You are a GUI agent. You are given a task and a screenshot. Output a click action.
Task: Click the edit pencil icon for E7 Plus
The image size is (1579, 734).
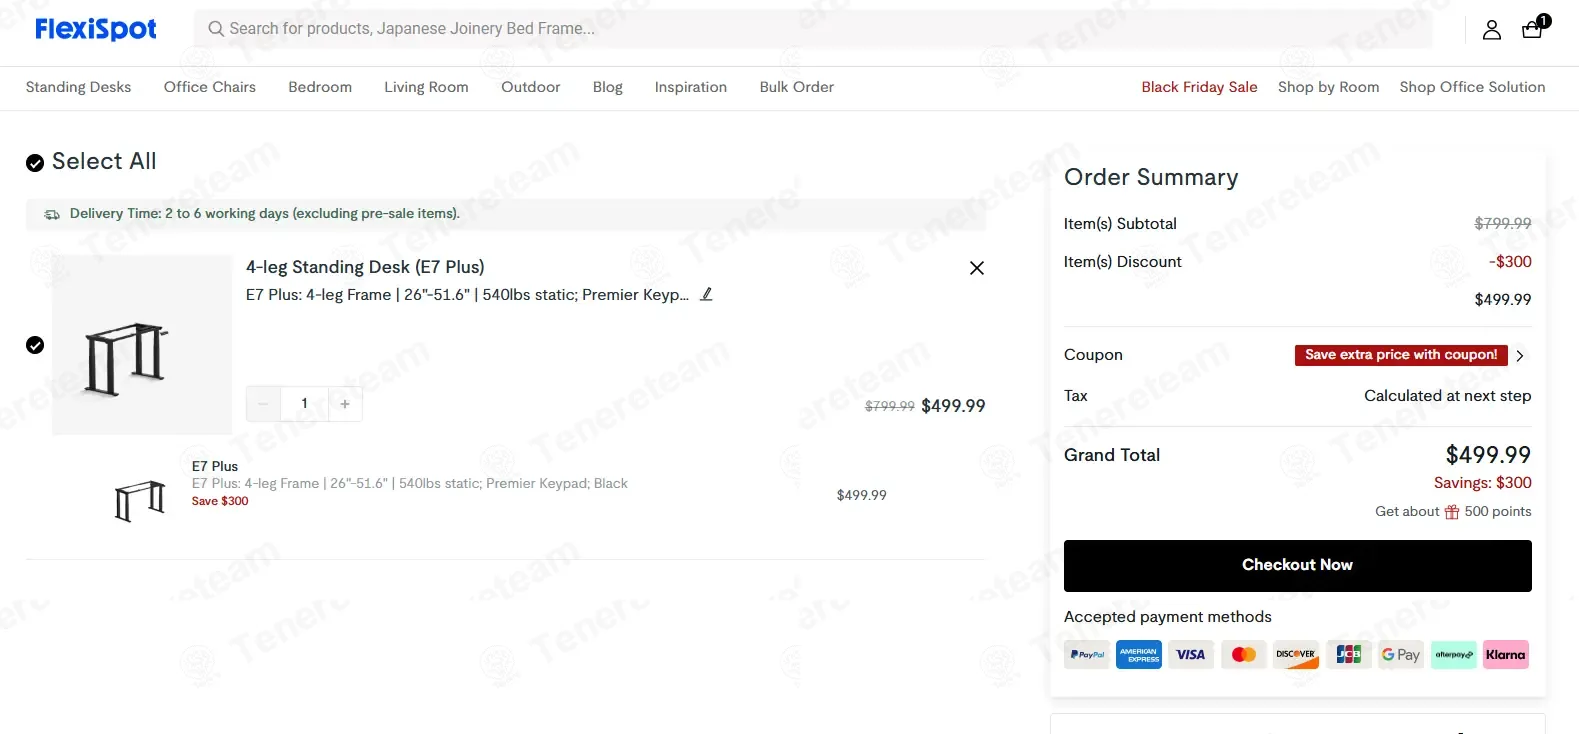[706, 295]
